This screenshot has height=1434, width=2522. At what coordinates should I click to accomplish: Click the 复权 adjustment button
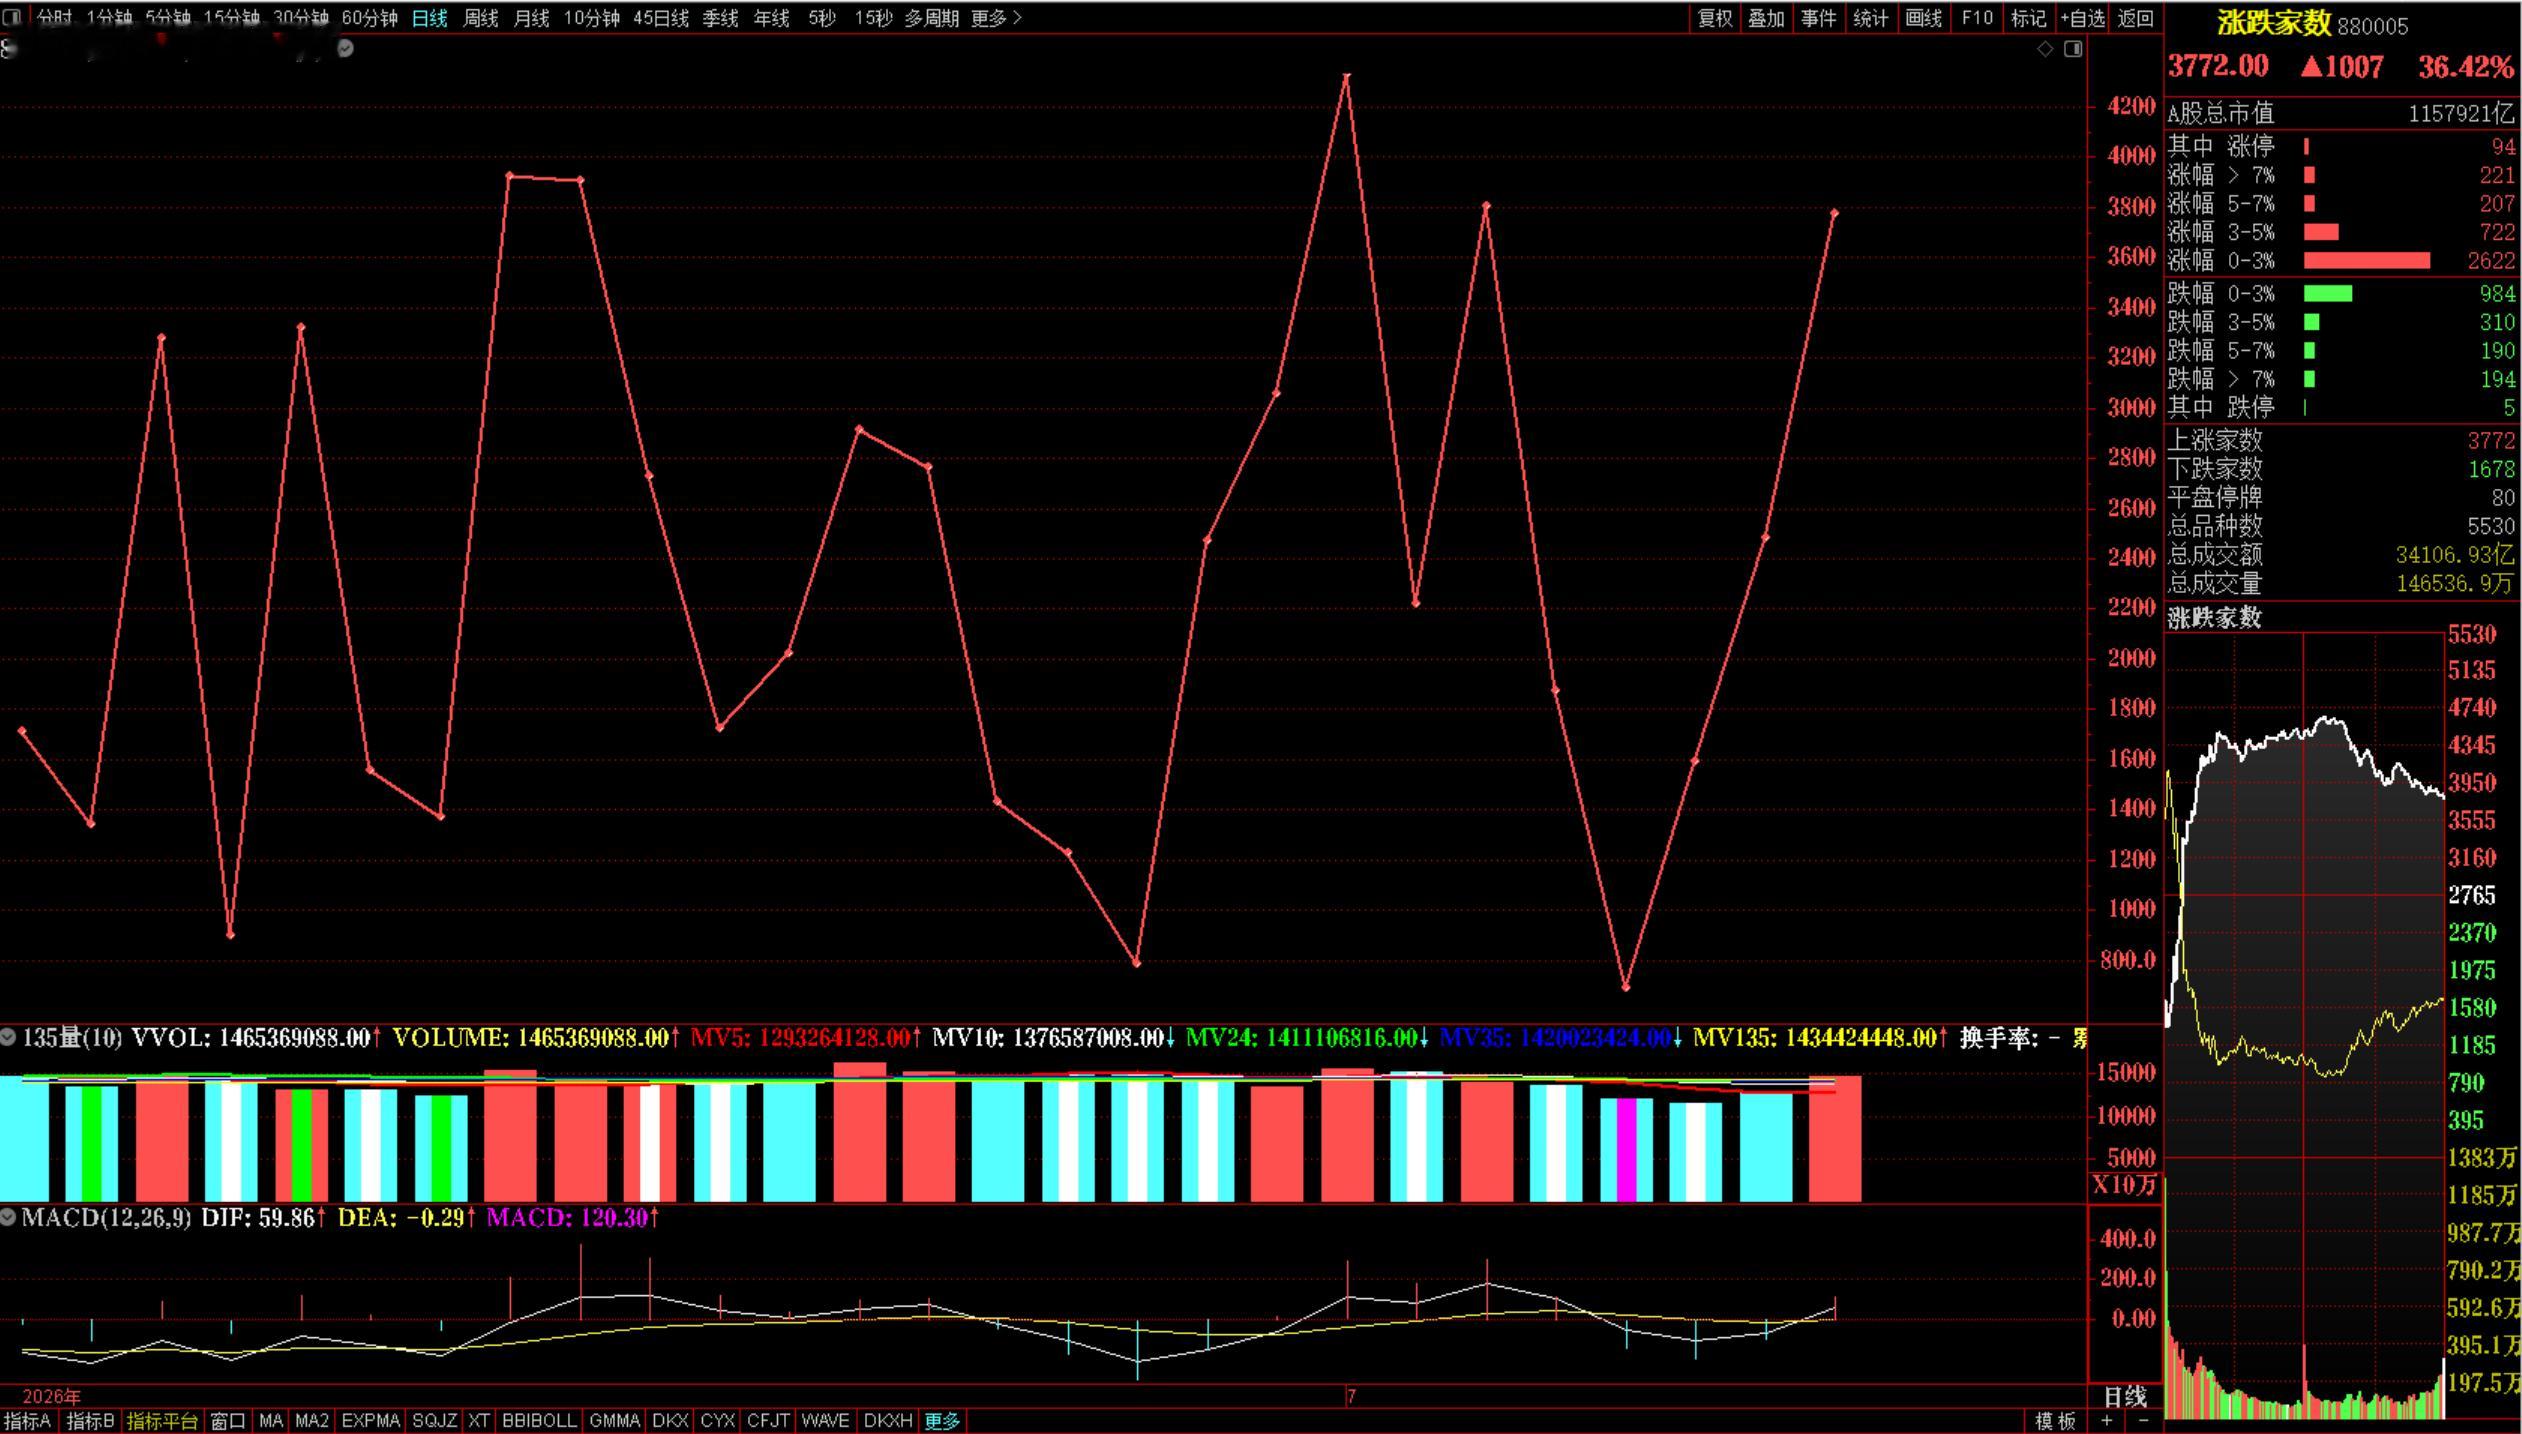click(1715, 18)
